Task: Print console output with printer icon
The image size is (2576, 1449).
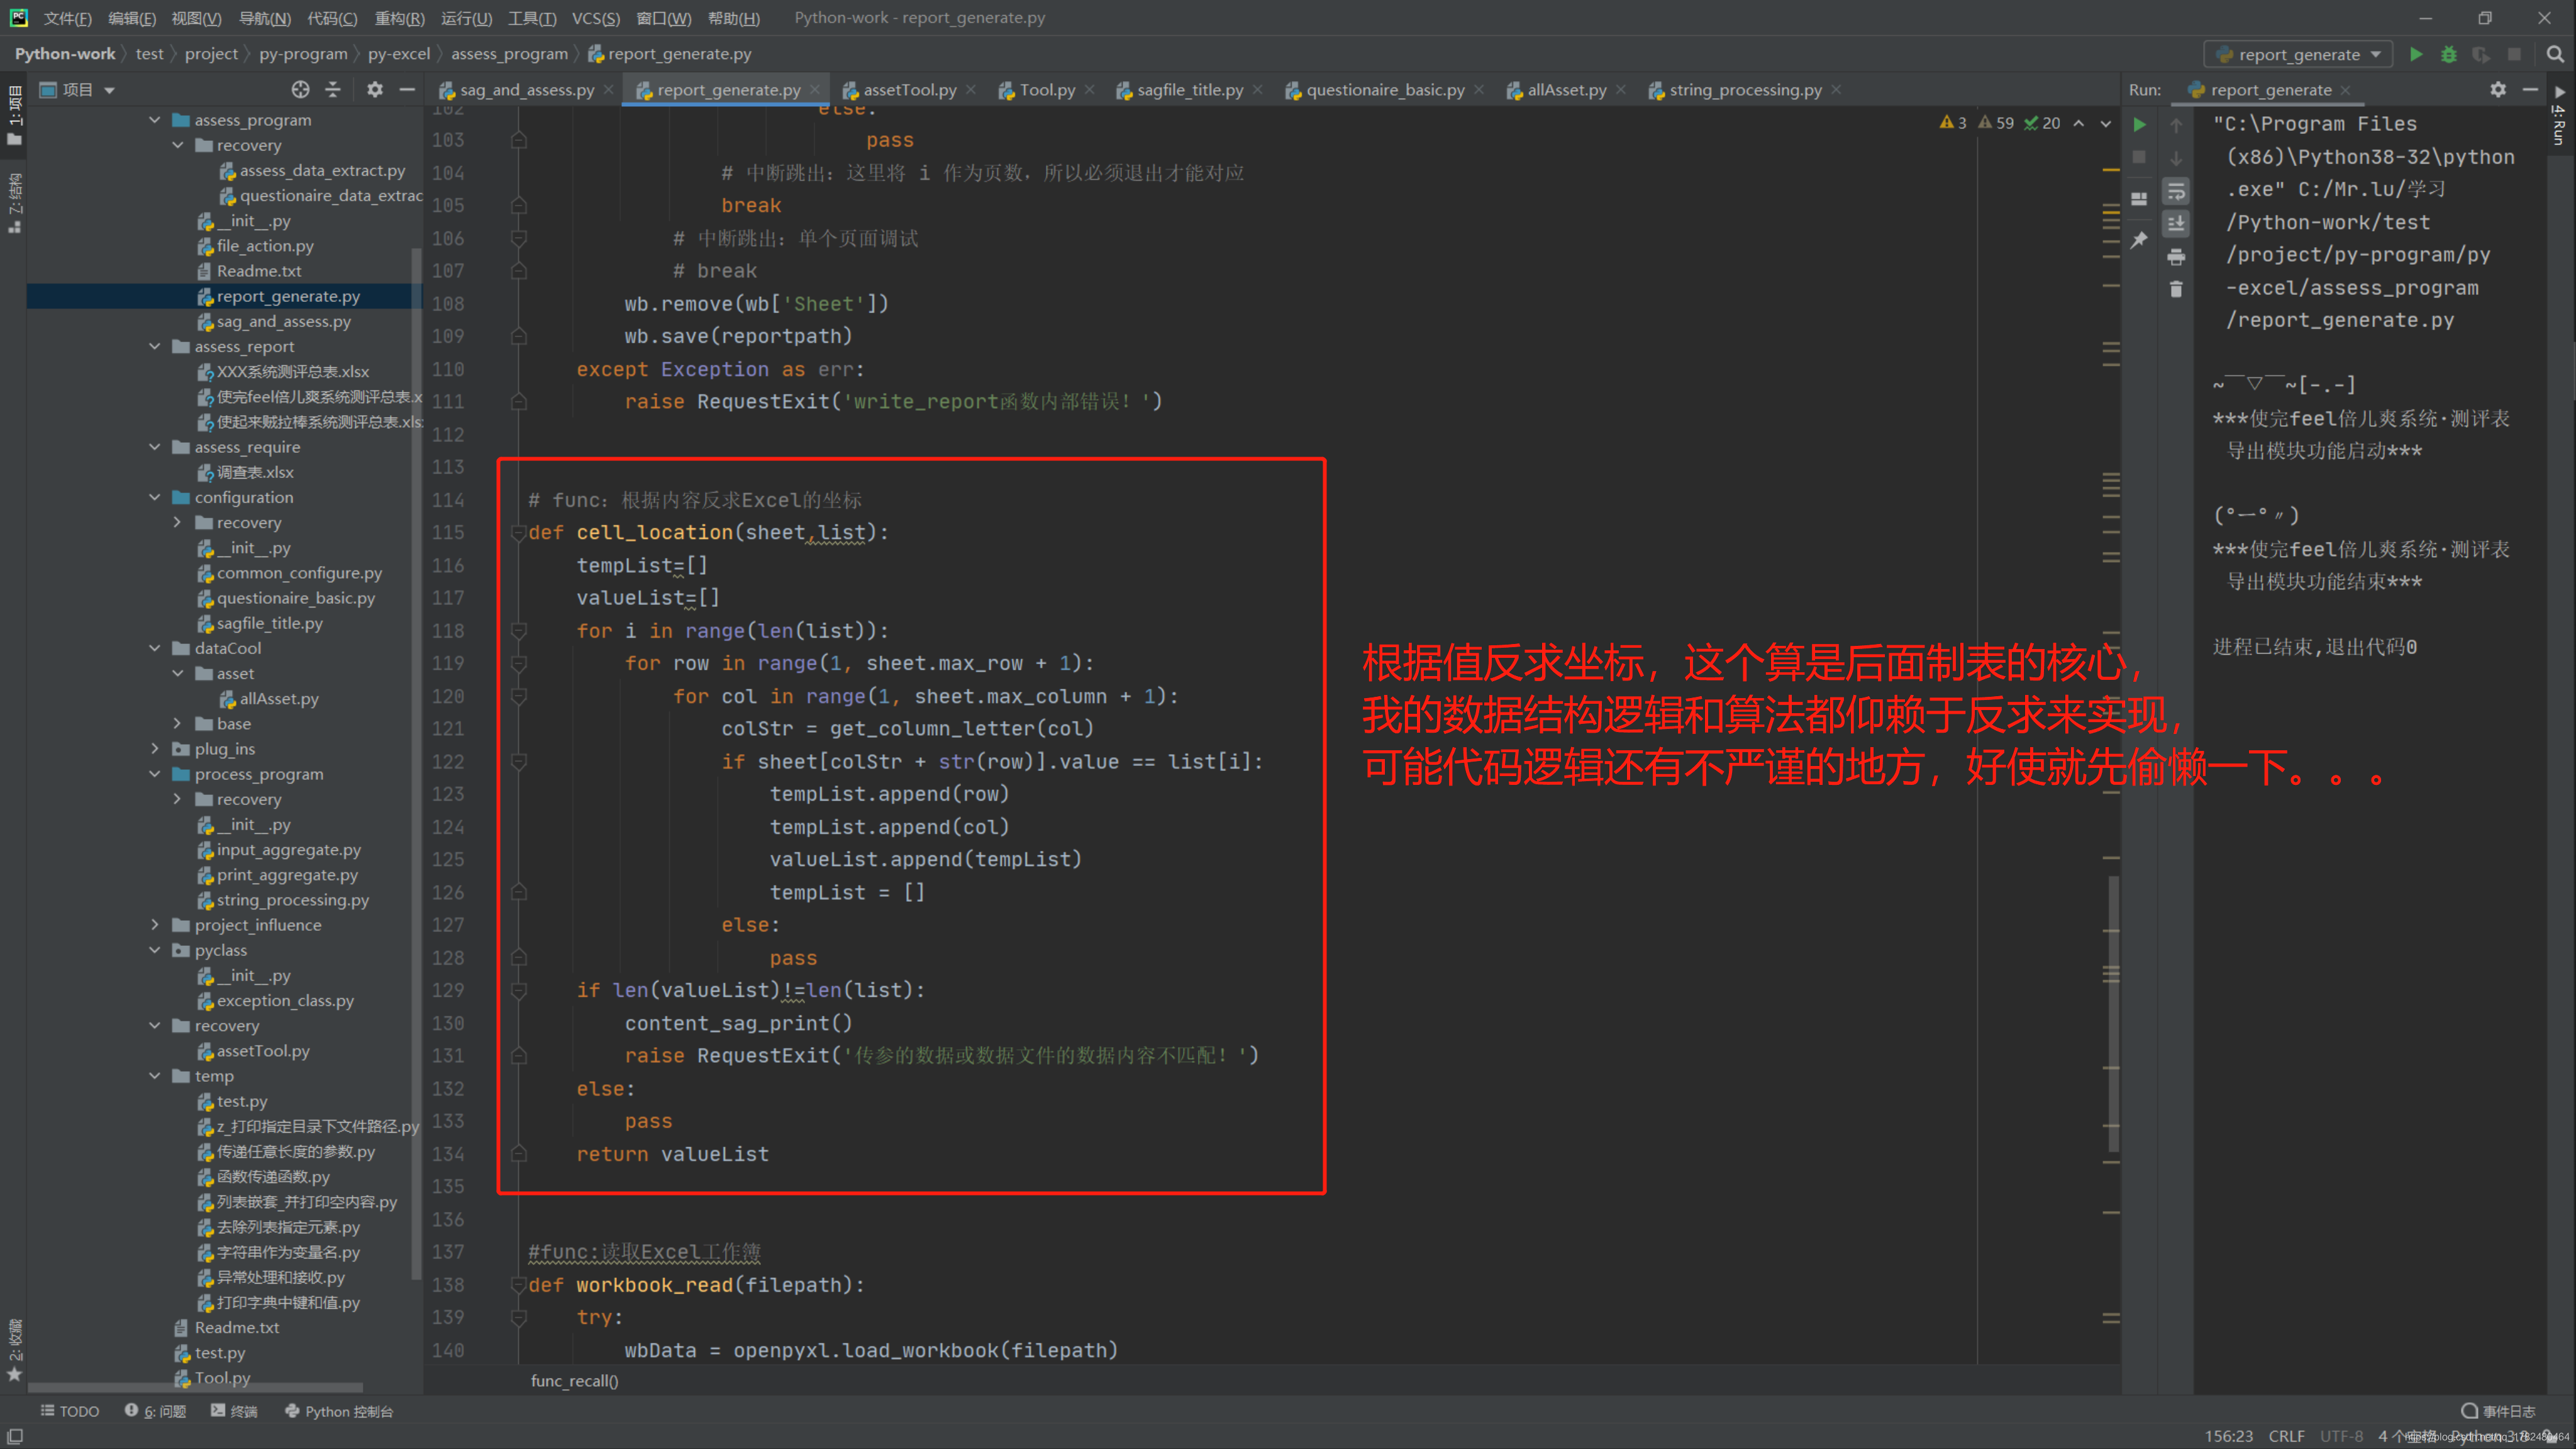Action: [x=2176, y=257]
